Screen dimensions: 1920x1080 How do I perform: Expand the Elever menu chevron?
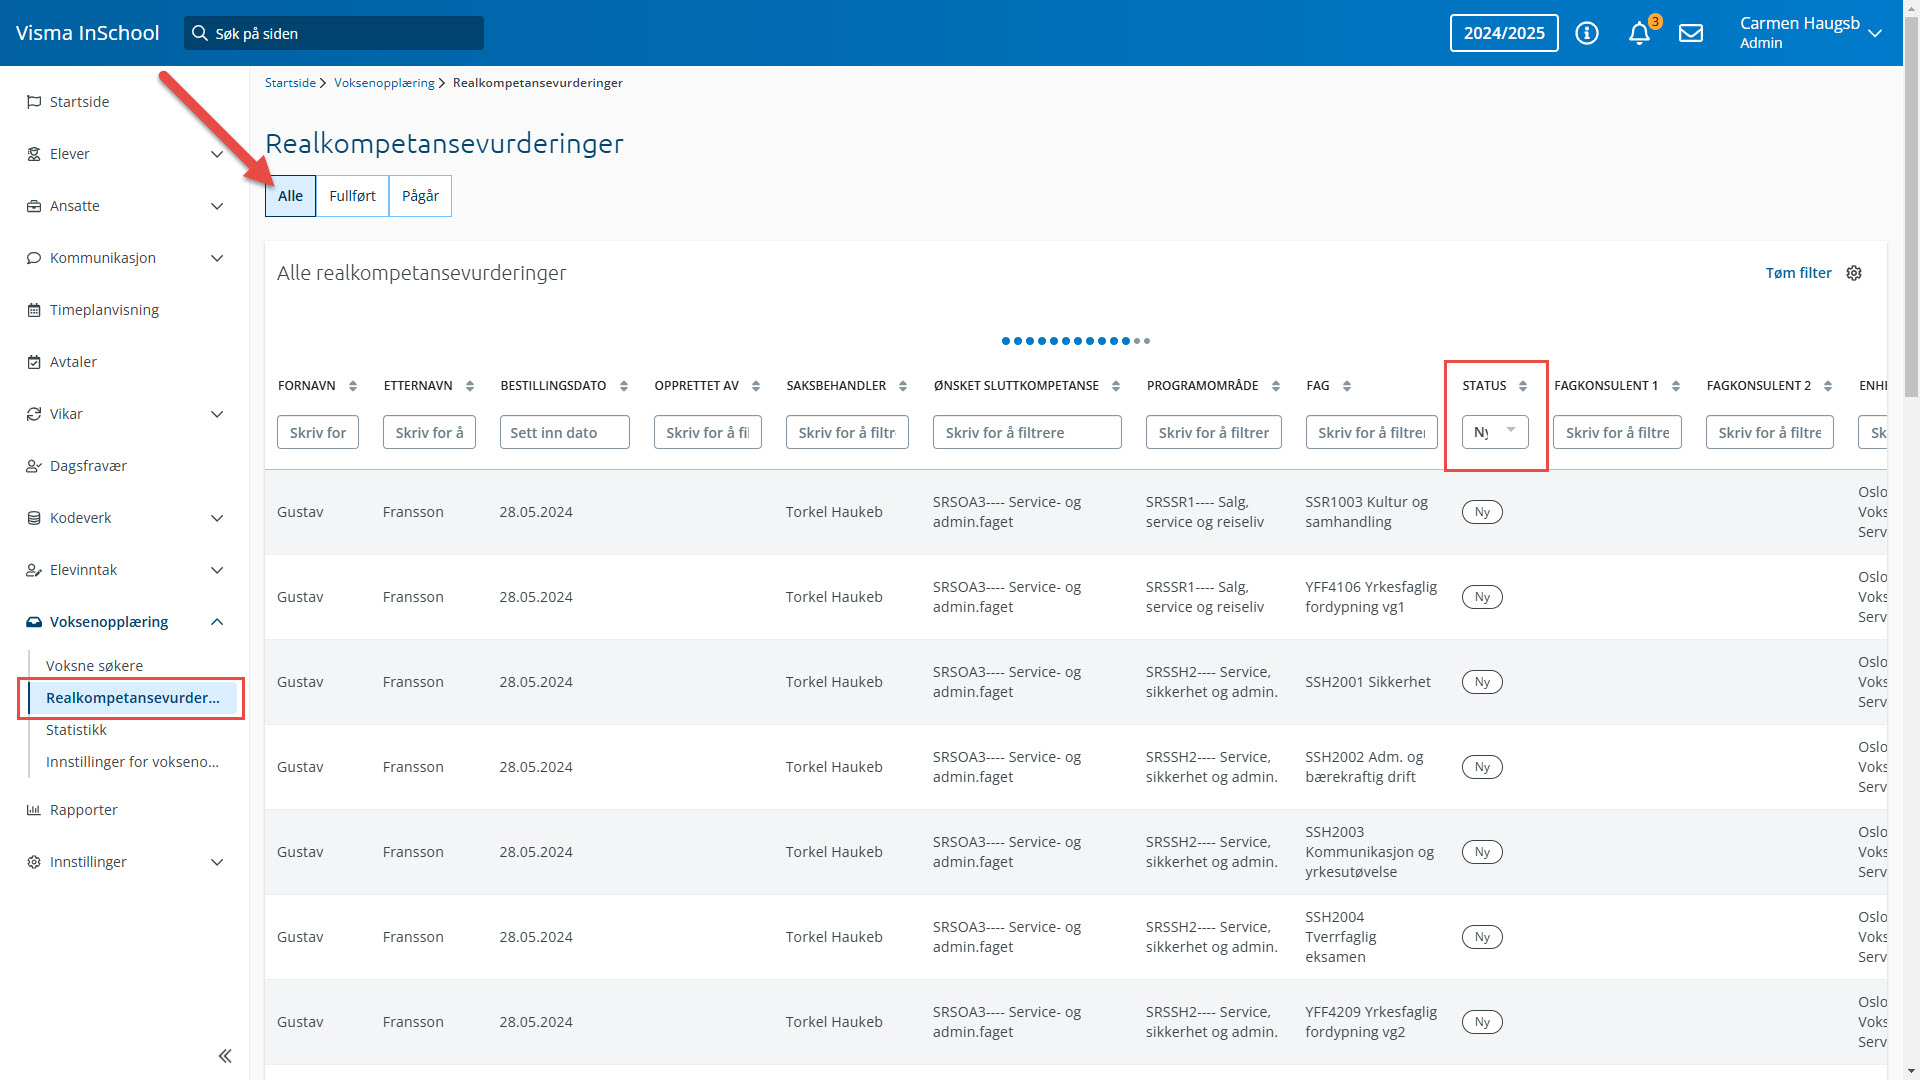[x=217, y=154]
